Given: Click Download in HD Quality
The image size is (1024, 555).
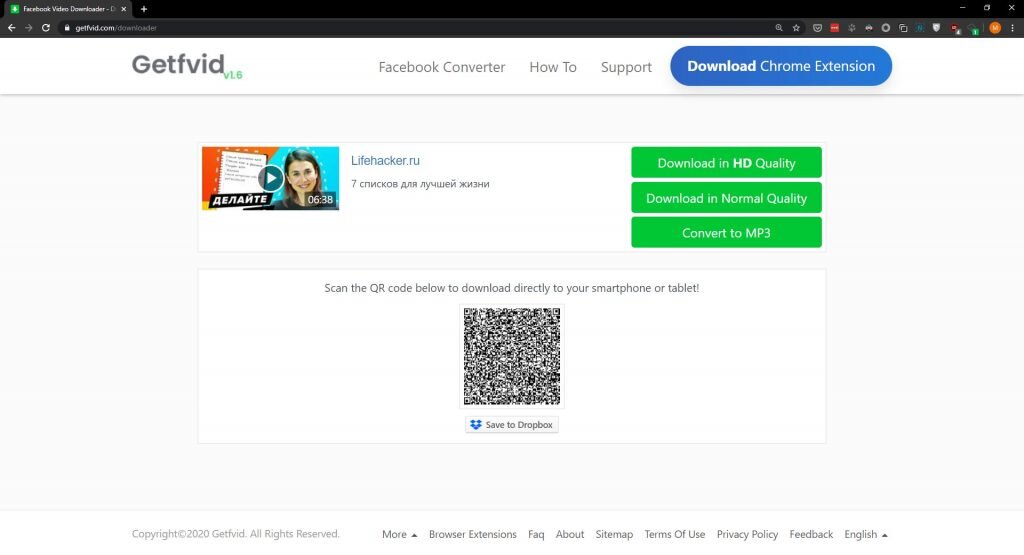Looking at the screenshot, I should tap(726, 163).
